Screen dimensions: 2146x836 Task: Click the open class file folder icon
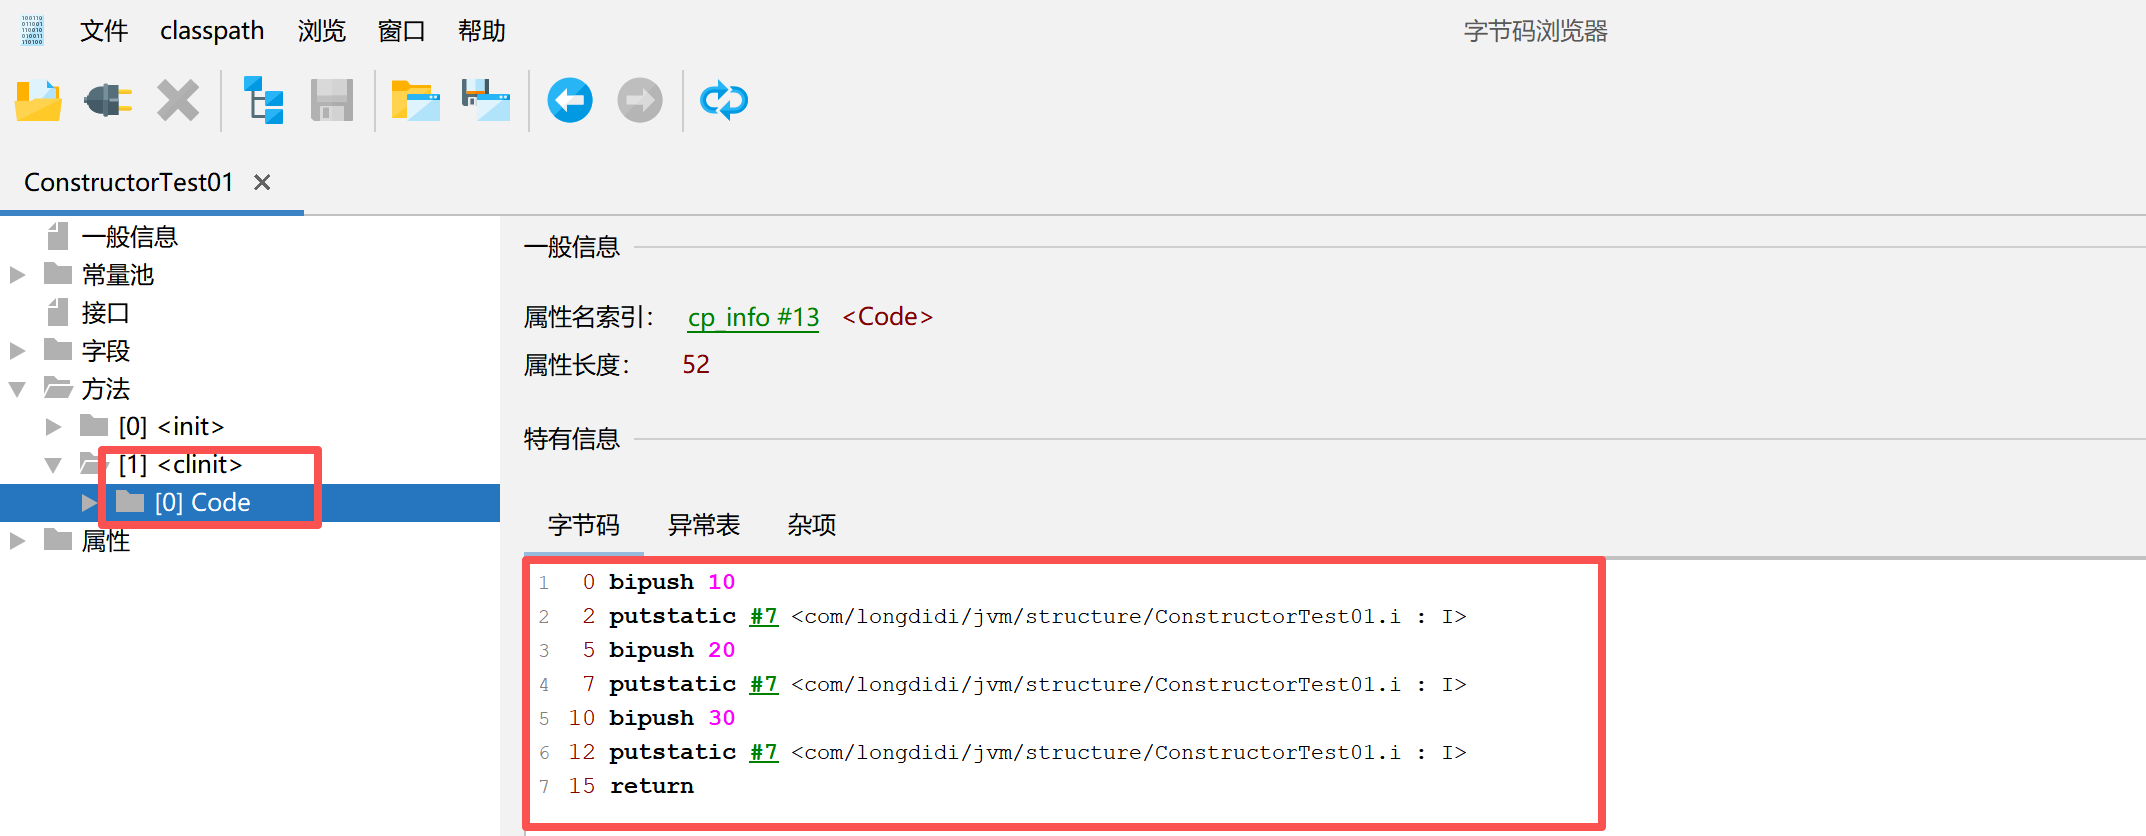(39, 100)
